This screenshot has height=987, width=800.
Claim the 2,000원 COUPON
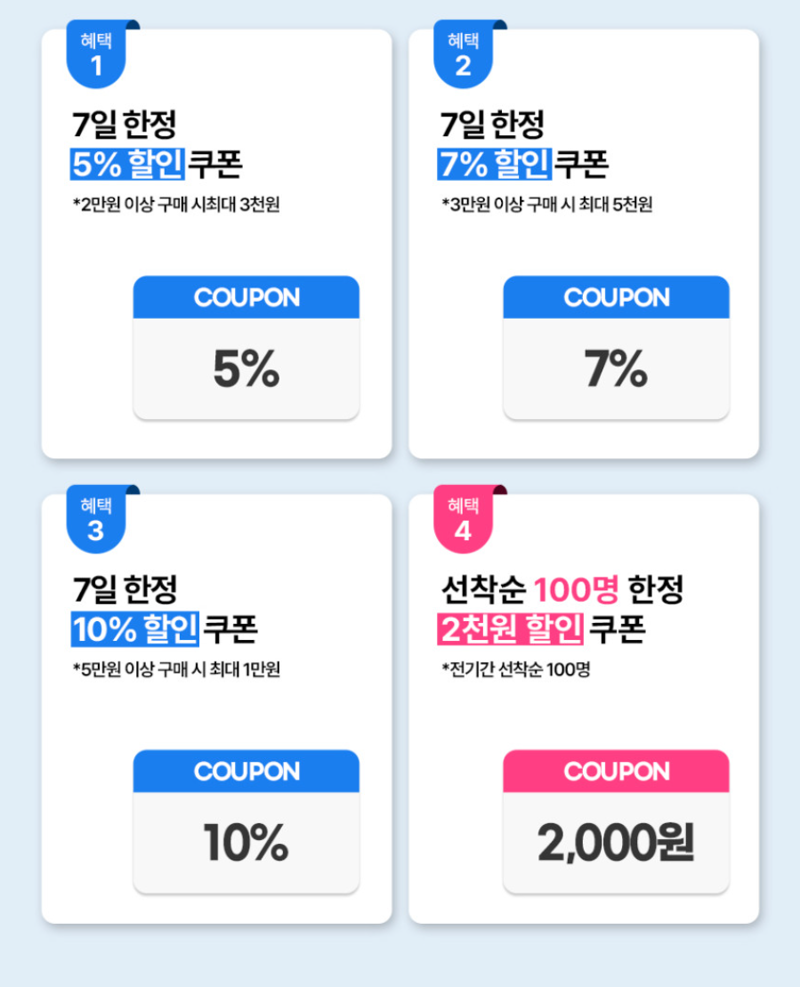[616, 821]
